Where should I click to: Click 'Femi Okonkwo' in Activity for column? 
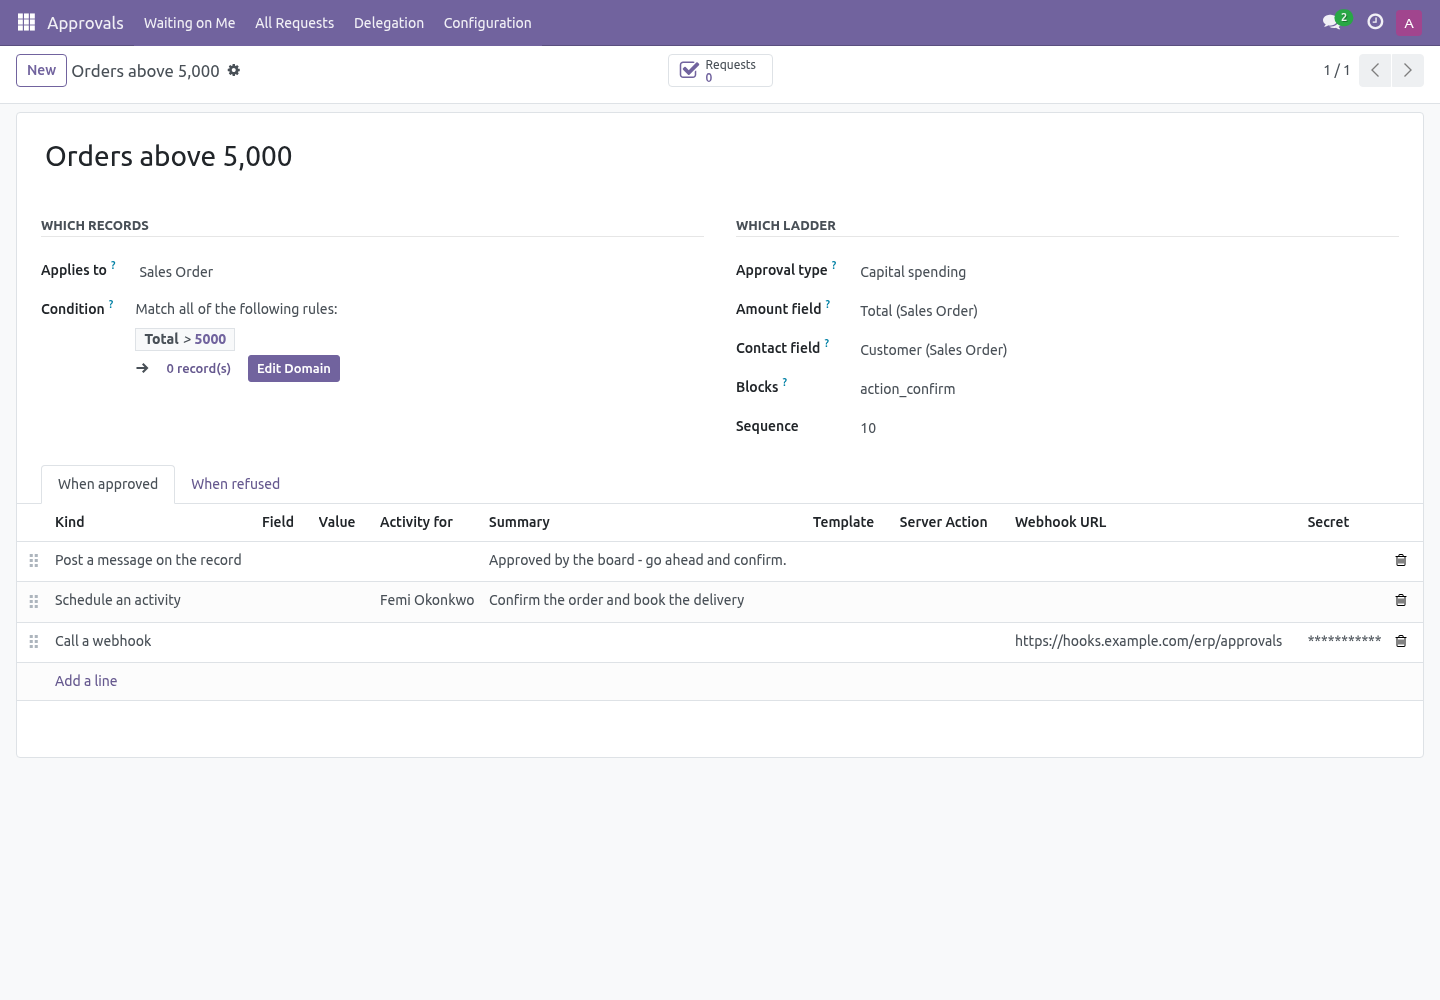pyautogui.click(x=427, y=600)
